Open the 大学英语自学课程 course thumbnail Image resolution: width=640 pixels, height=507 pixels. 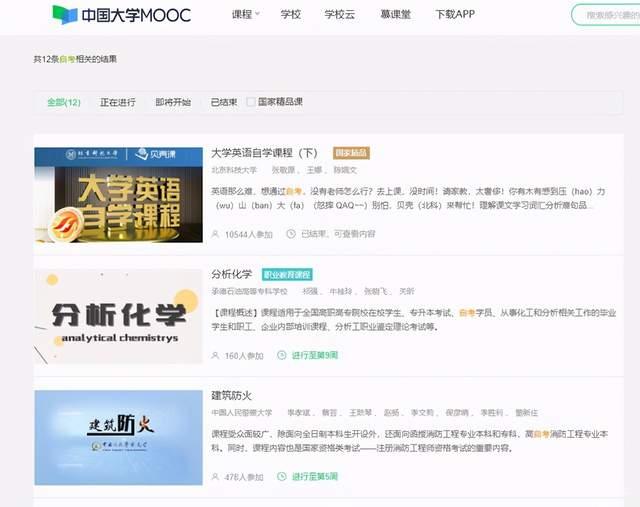point(118,195)
